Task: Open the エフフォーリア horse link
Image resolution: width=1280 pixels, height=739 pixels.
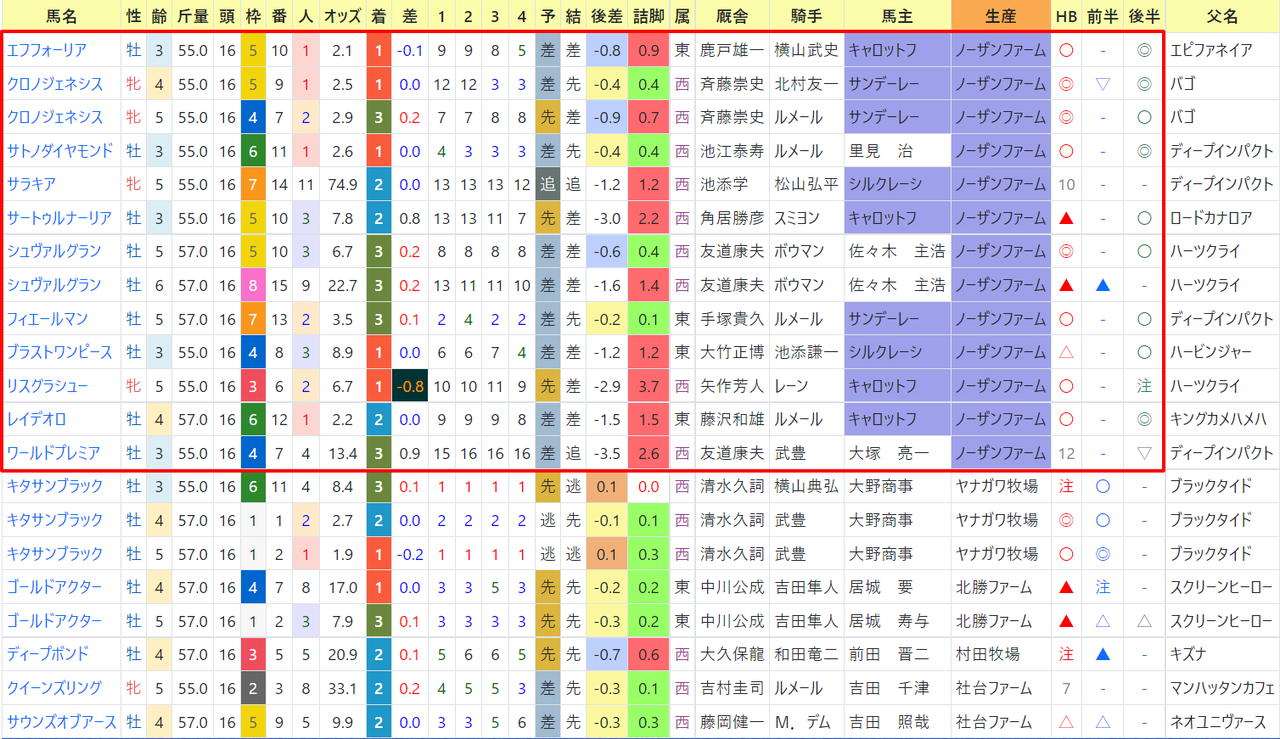Action: coord(46,50)
